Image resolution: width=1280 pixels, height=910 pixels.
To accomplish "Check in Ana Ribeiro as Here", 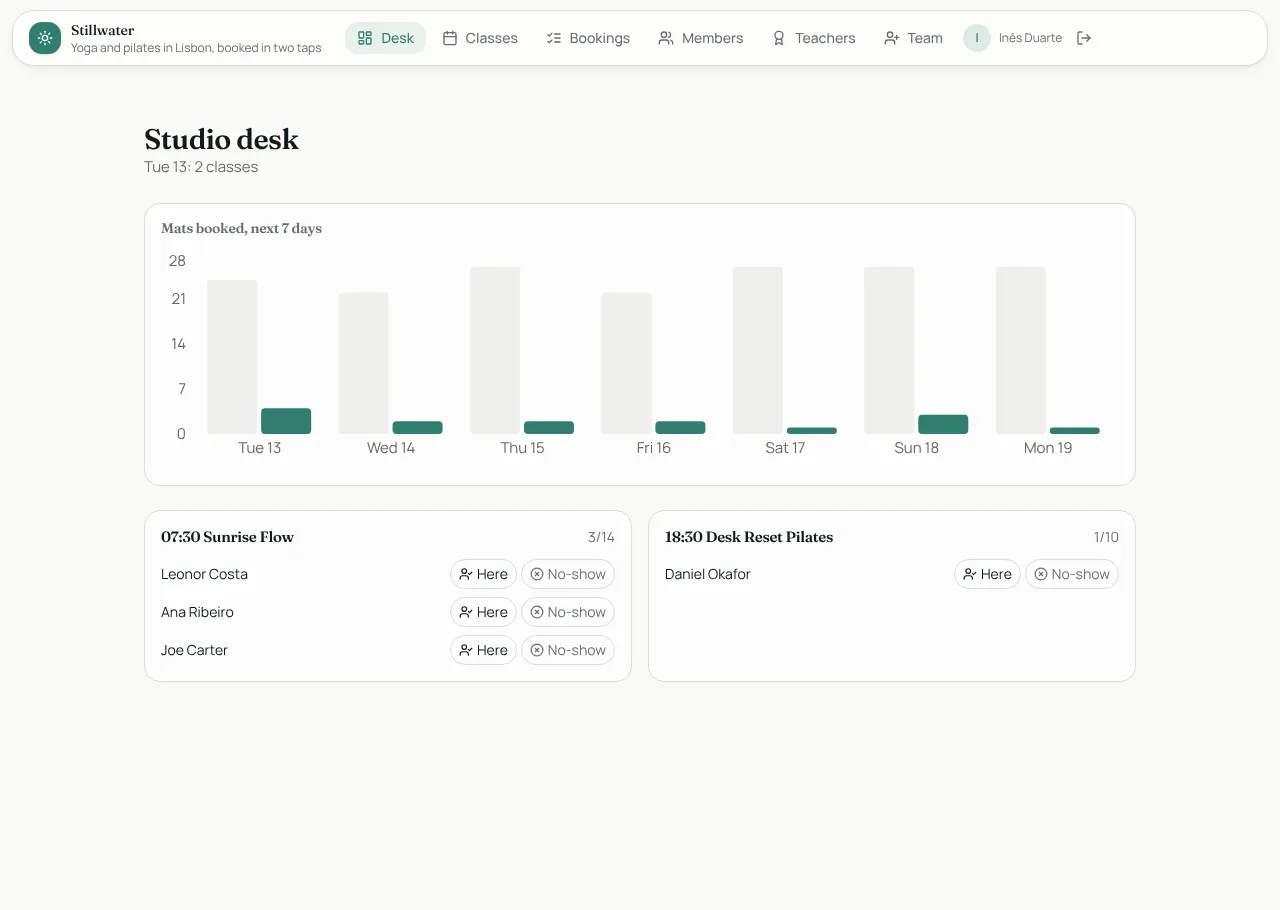I will pyautogui.click(x=483, y=612).
